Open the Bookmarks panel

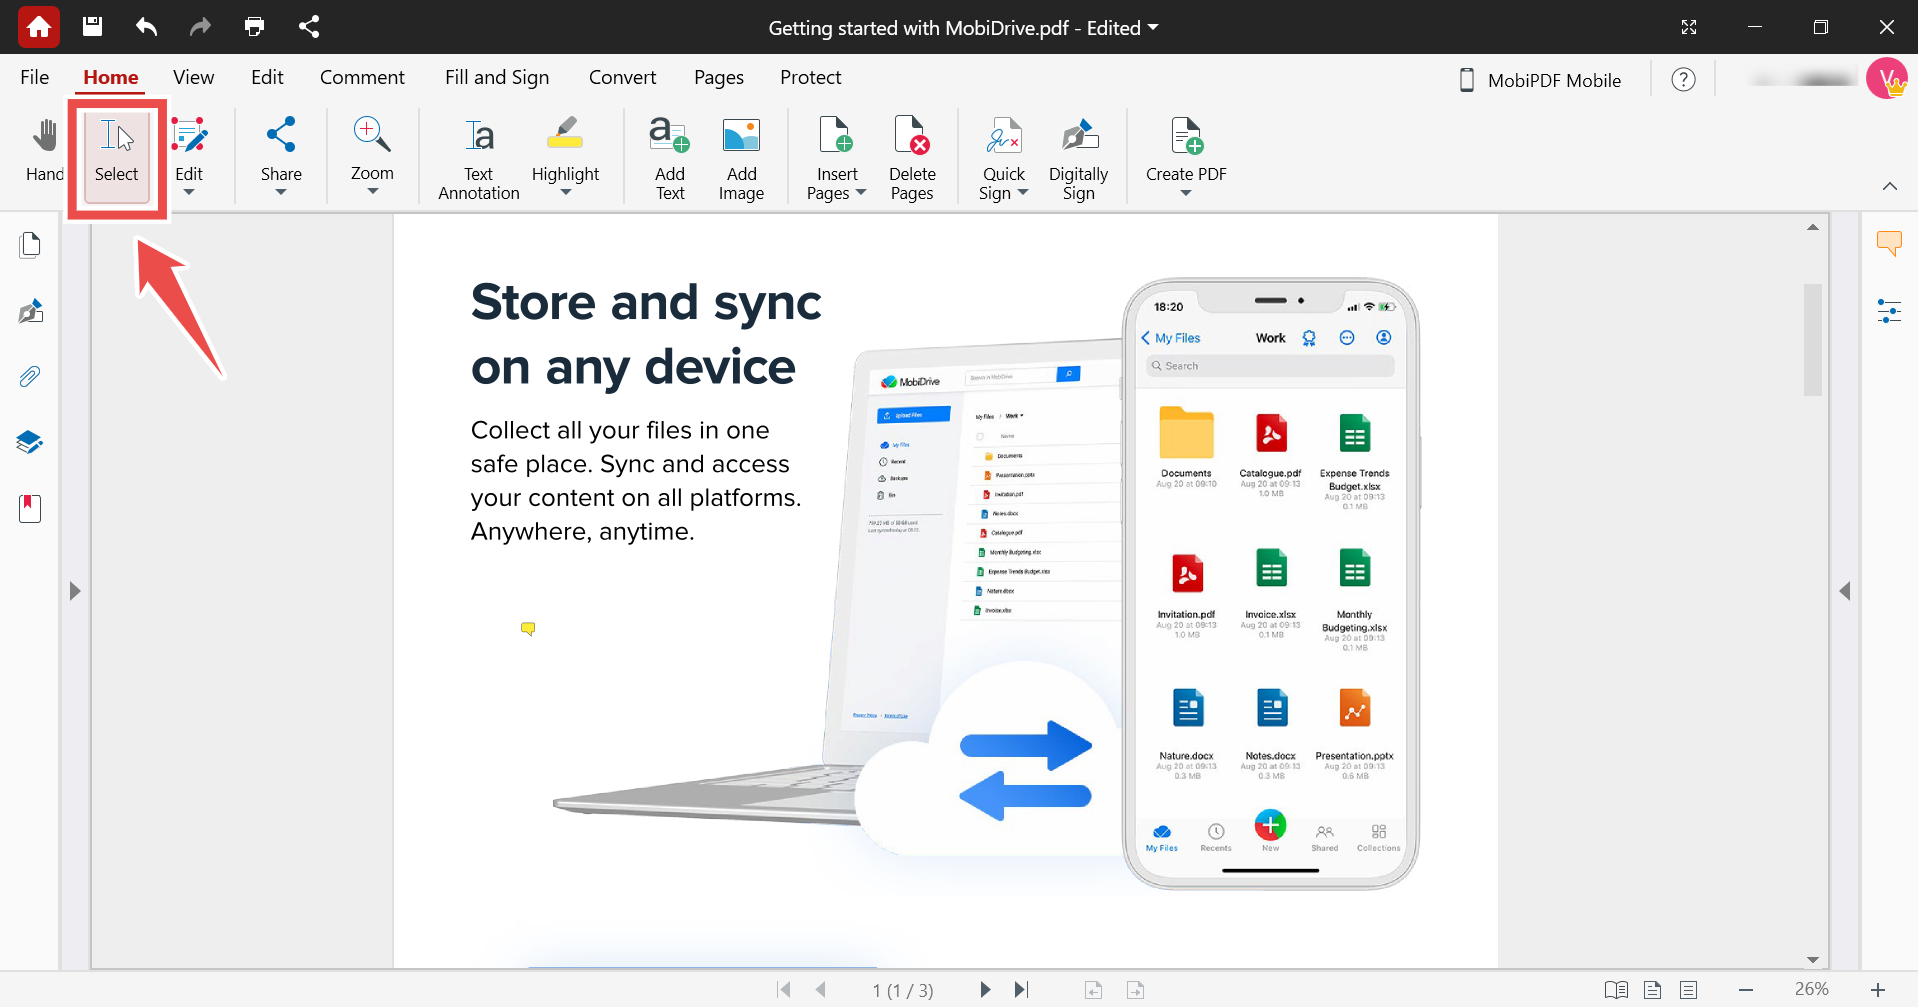tap(28, 508)
